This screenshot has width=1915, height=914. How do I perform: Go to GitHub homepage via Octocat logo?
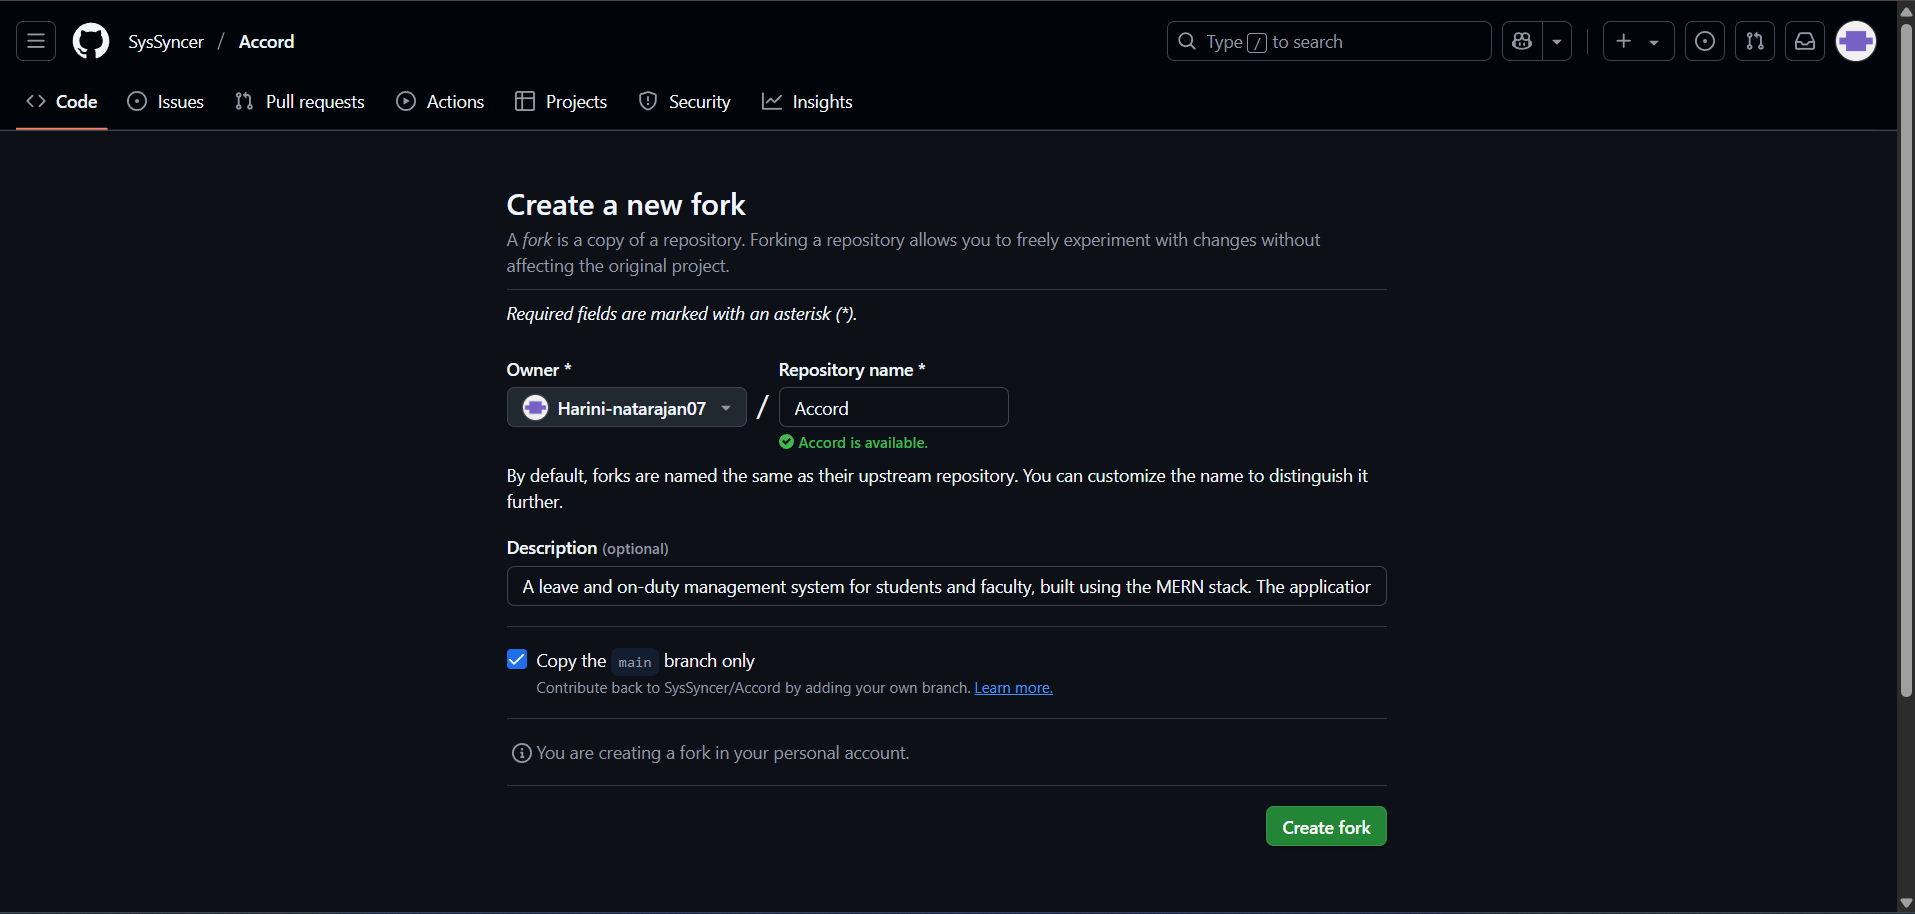[91, 41]
